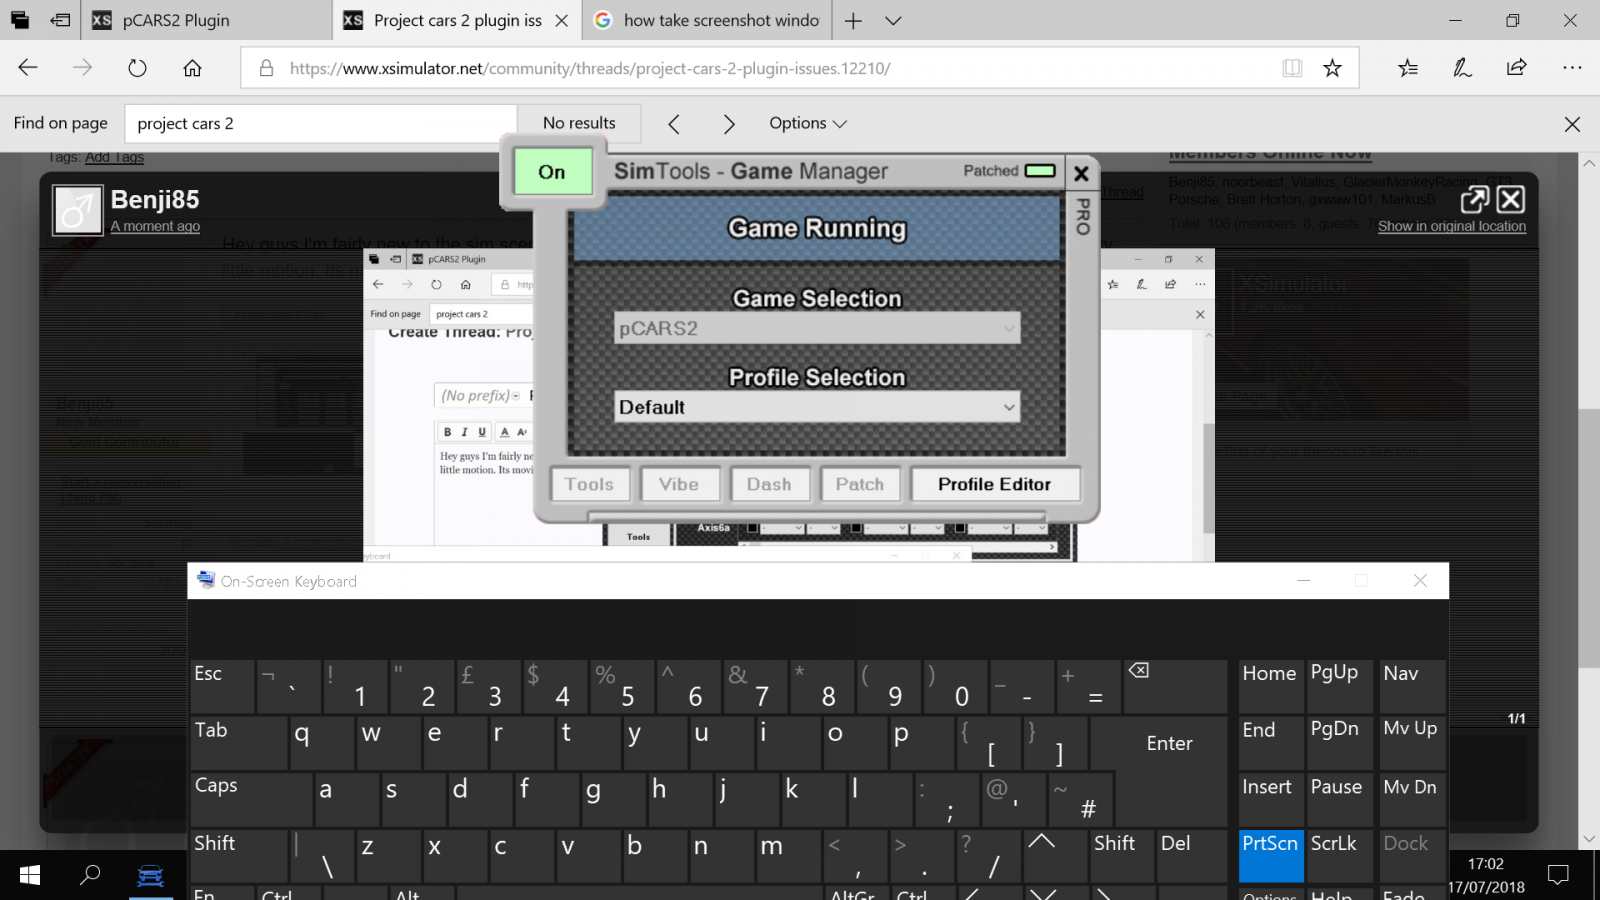The height and width of the screenshot is (900, 1600).
Task: Open the browser settings and more menu
Action: pyautogui.click(x=1572, y=68)
